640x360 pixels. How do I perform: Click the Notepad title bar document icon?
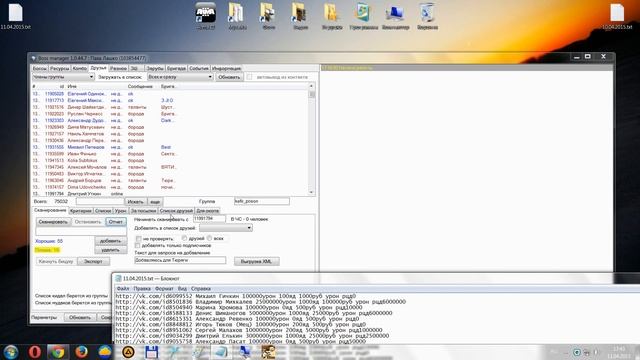118,278
